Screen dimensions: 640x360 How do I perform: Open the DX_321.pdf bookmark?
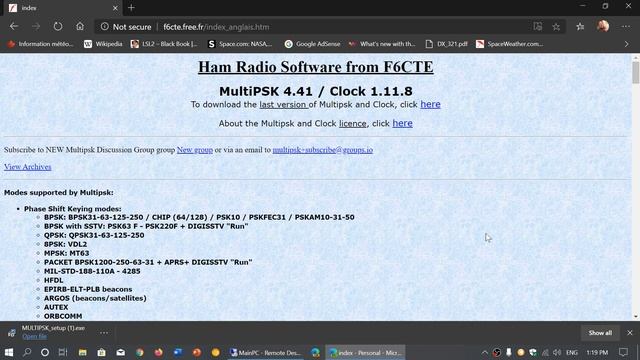coord(447,44)
